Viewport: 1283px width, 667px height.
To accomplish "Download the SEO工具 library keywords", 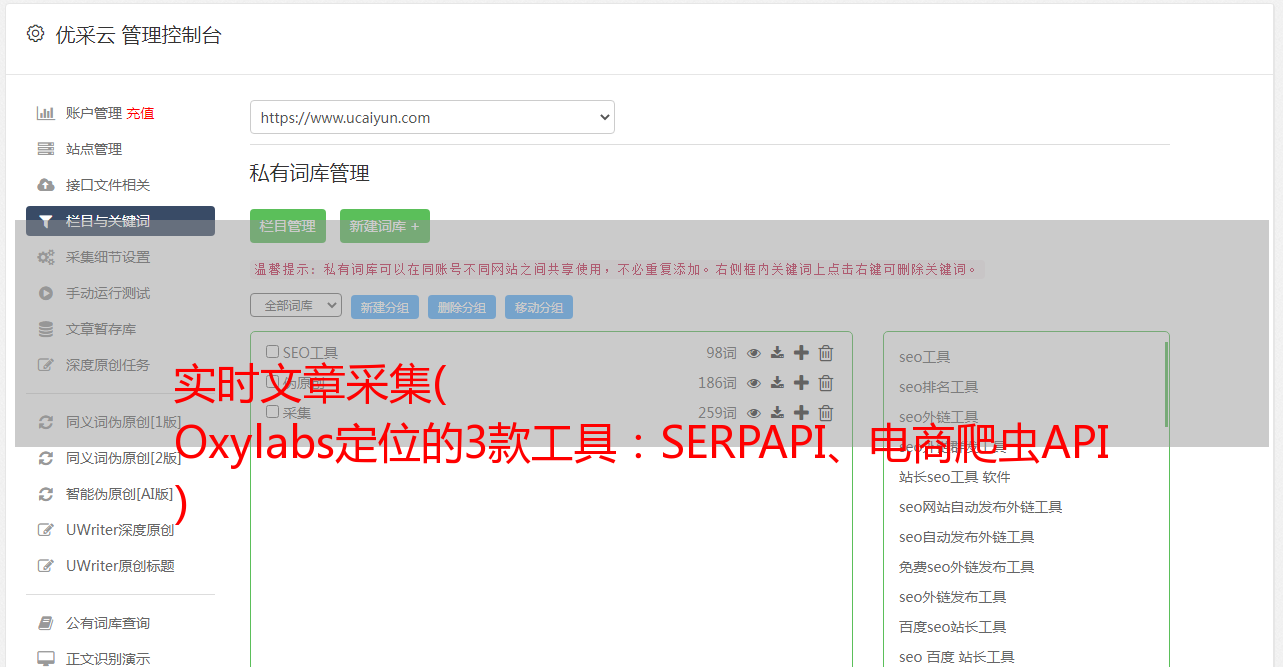I will pyautogui.click(x=777, y=352).
